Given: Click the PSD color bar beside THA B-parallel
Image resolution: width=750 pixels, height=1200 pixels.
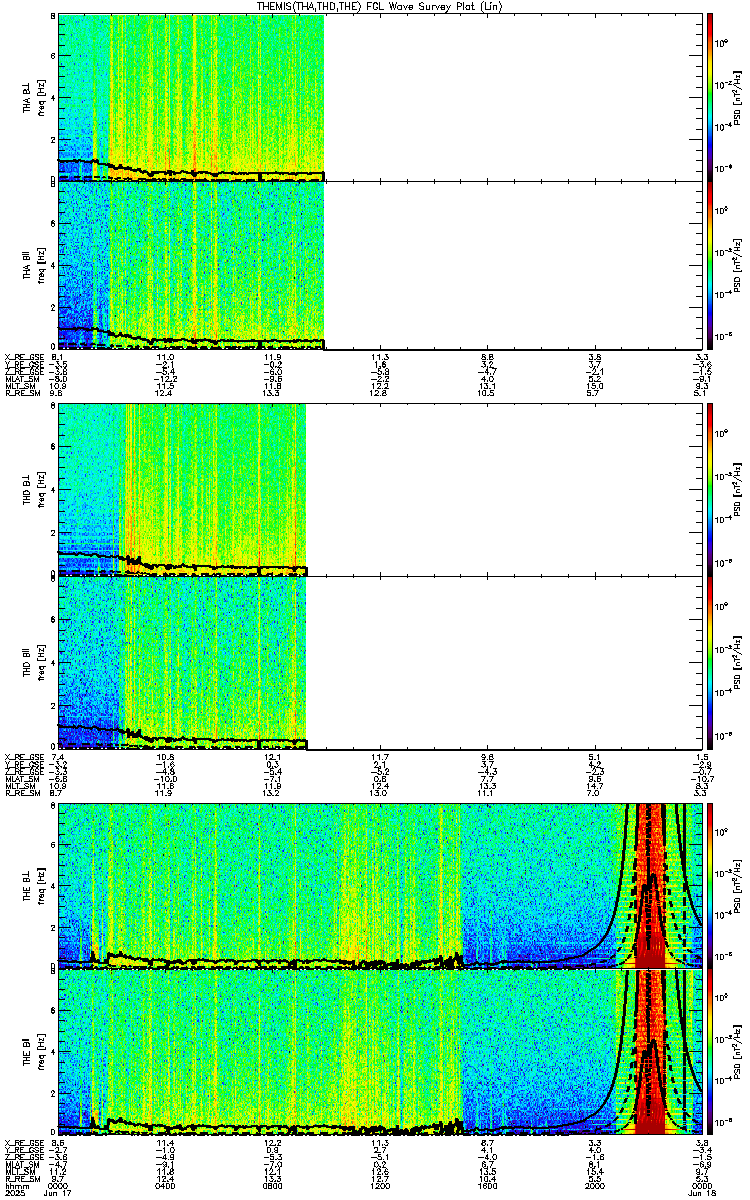Looking at the screenshot, I should click(710, 264).
